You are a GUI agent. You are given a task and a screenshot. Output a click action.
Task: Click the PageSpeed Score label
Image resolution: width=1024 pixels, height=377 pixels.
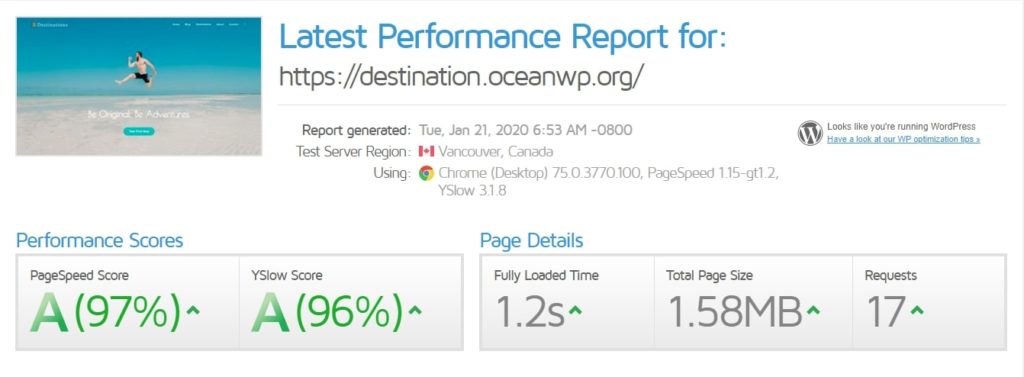(79, 276)
